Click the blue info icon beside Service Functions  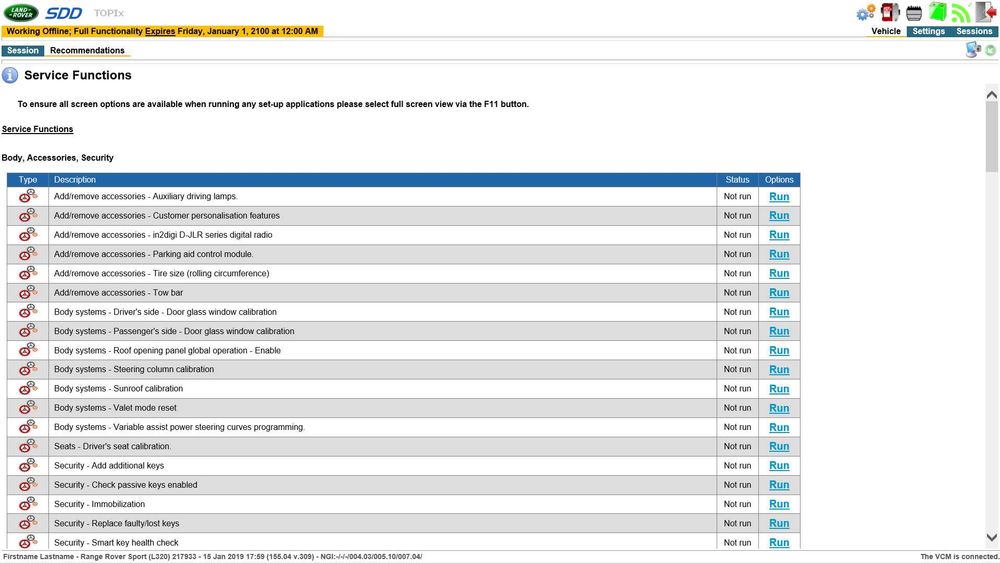[x=10, y=75]
